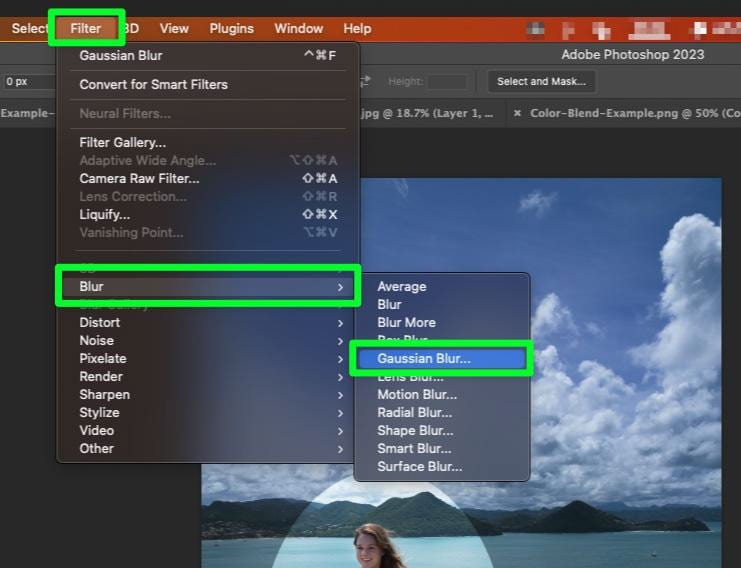The width and height of the screenshot is (741, 568).
Task: Choose Motion Blur... filter
Action: point(442,394)
